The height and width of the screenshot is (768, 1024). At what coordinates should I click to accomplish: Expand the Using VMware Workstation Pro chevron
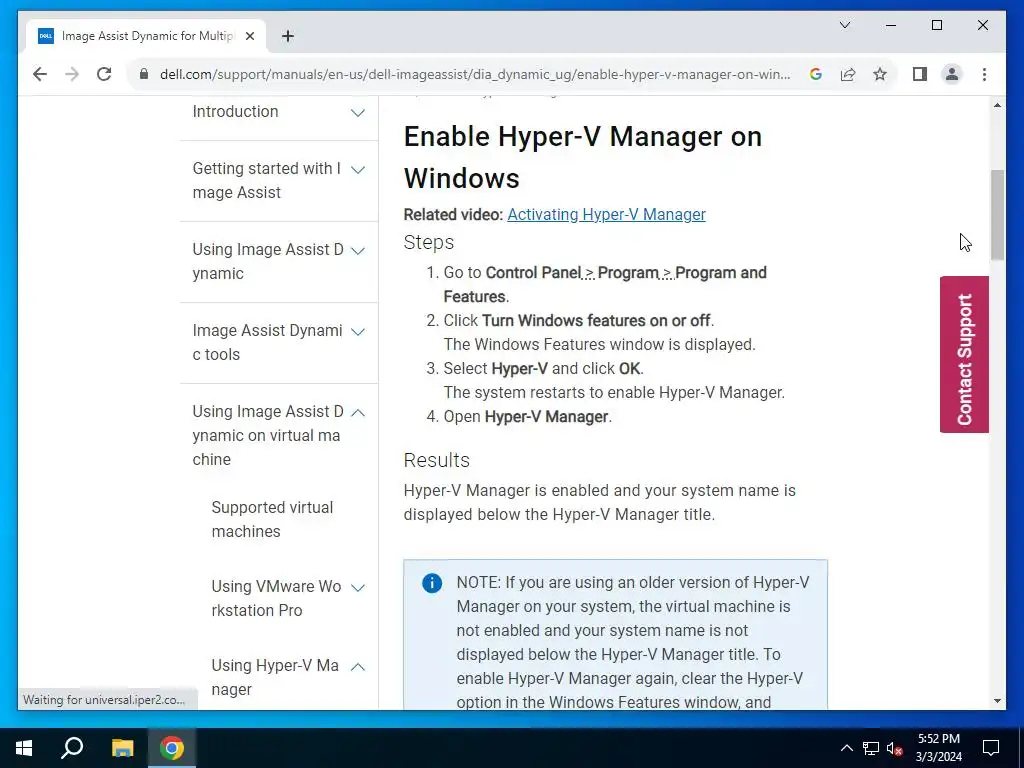(358, 587)
